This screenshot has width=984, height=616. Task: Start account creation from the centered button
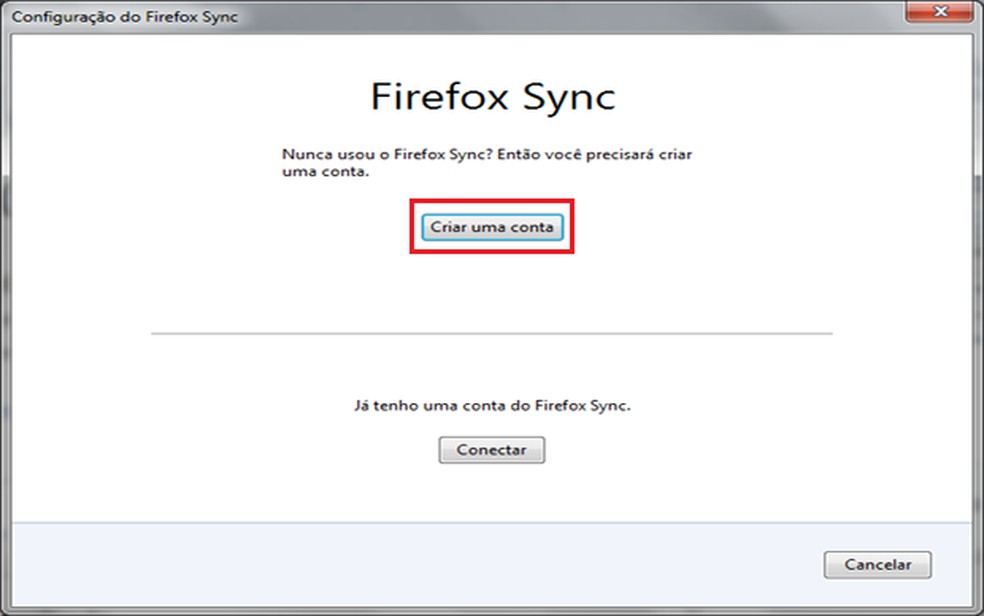[x=491, y=227]
